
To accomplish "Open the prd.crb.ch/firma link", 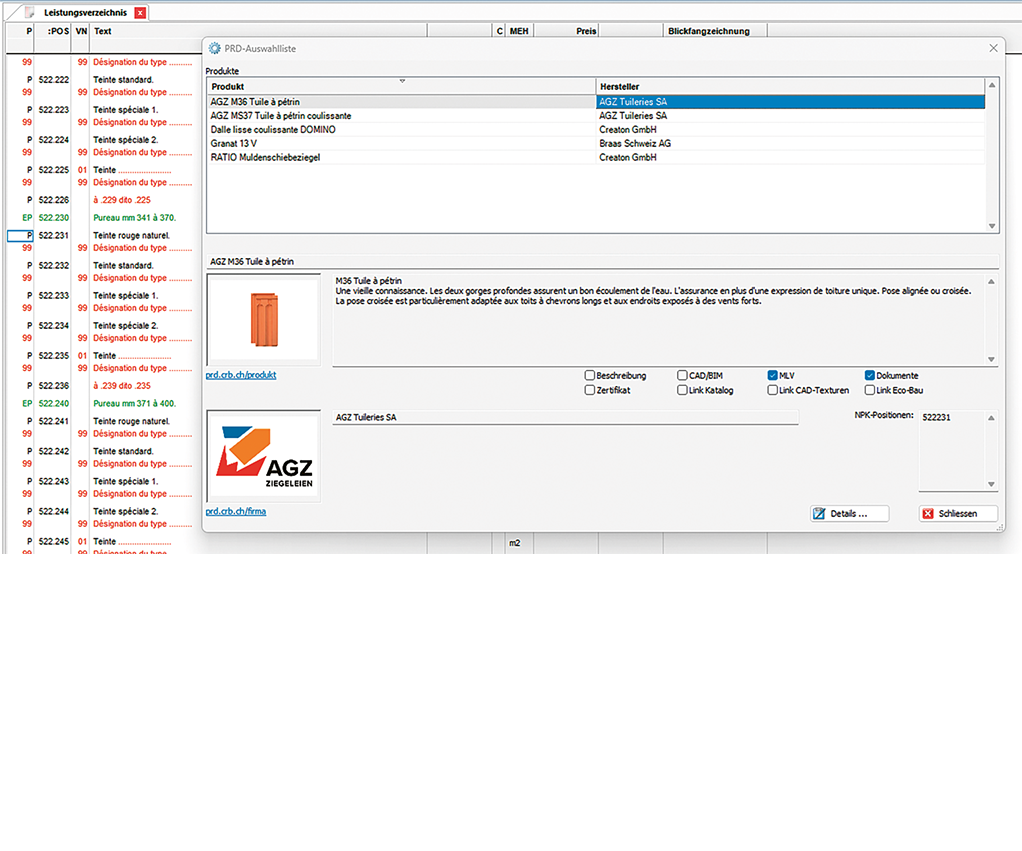I will [235, 511].
